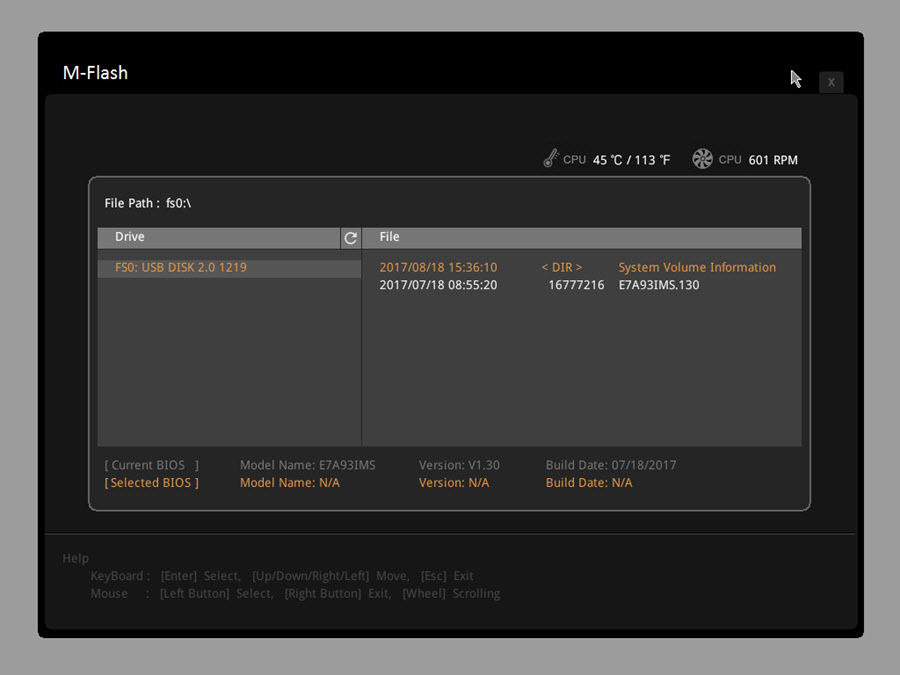This screenshot has height=675, width=900.
Task: Click the CPU thermometer icon
Action: (x=551, y=159)
